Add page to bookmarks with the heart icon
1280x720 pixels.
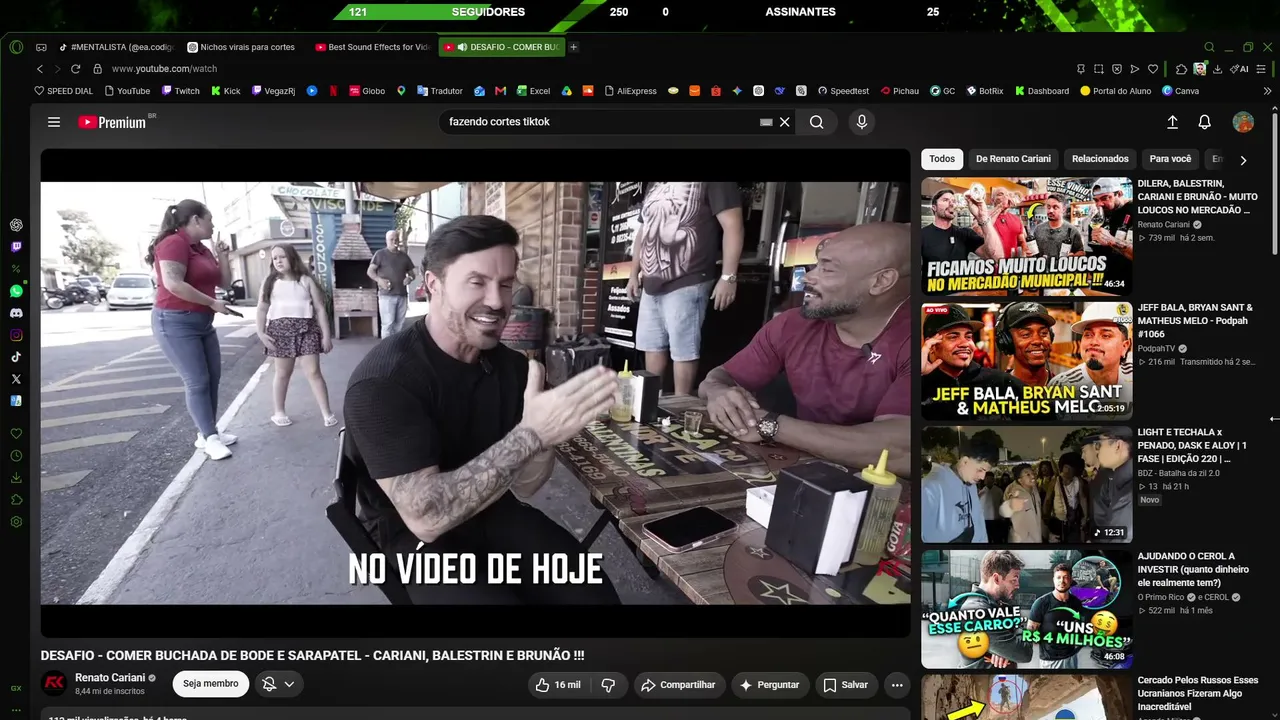coord(1153,69)
